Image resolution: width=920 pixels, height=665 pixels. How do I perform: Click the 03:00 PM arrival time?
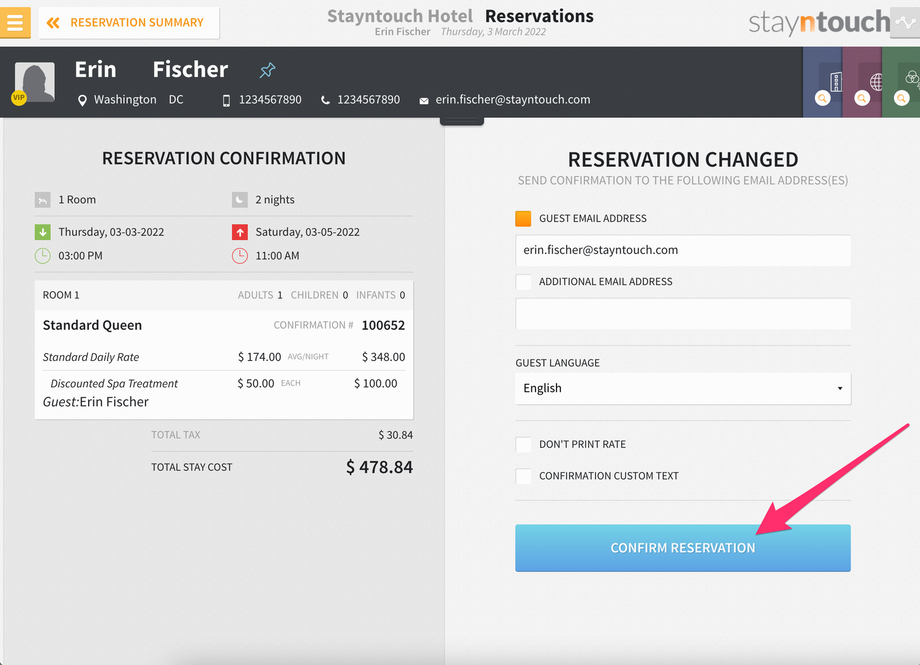tap(80, 256)
